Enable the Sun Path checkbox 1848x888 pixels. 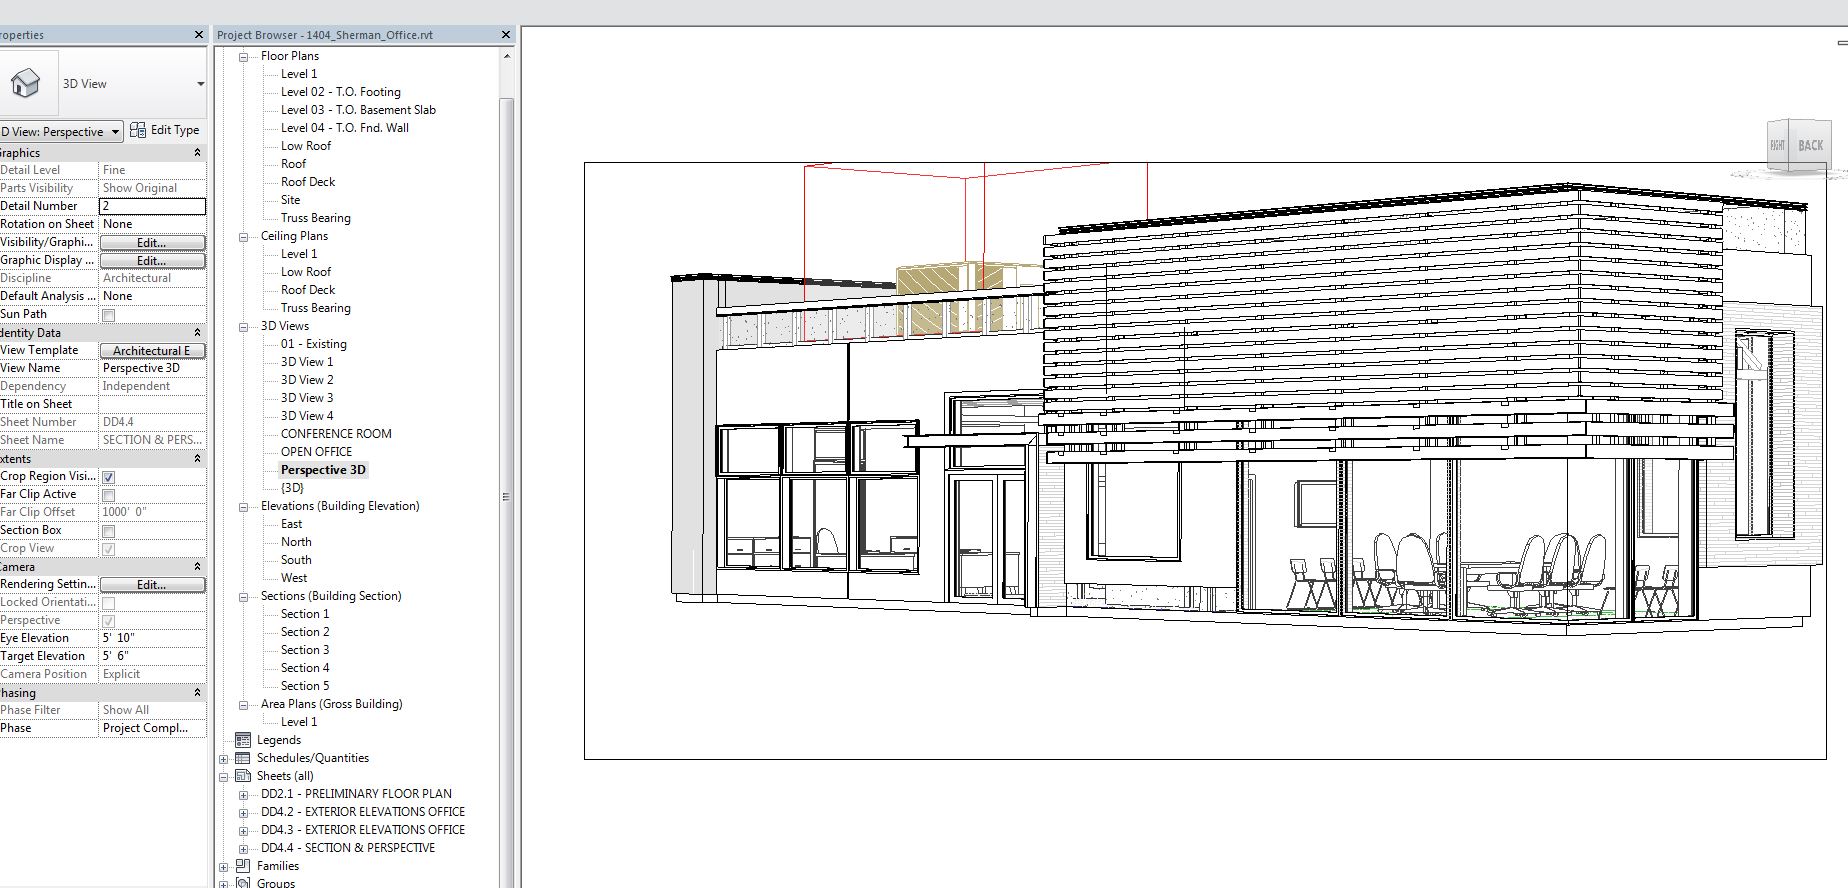[109, 315]
